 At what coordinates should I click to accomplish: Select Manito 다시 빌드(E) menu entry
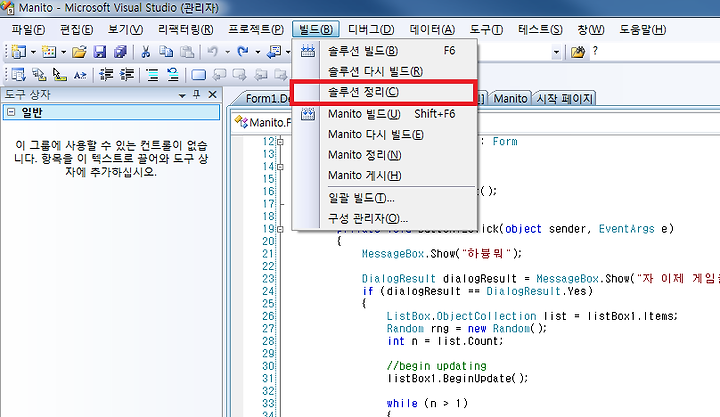pyautogui.click(x=385, y=135)
